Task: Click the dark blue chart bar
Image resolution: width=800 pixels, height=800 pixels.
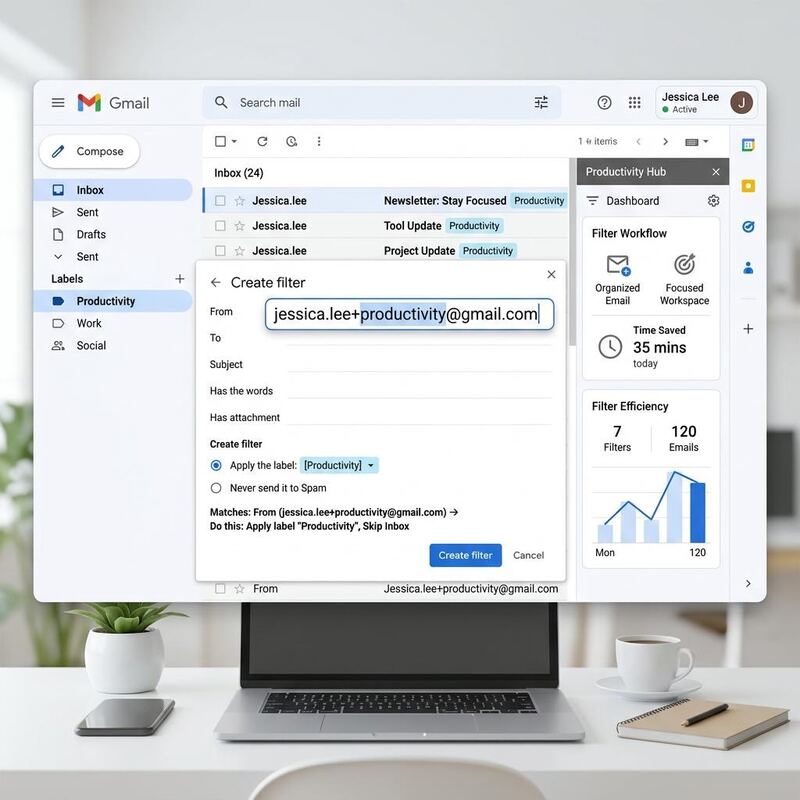Action: click(697, 512)
